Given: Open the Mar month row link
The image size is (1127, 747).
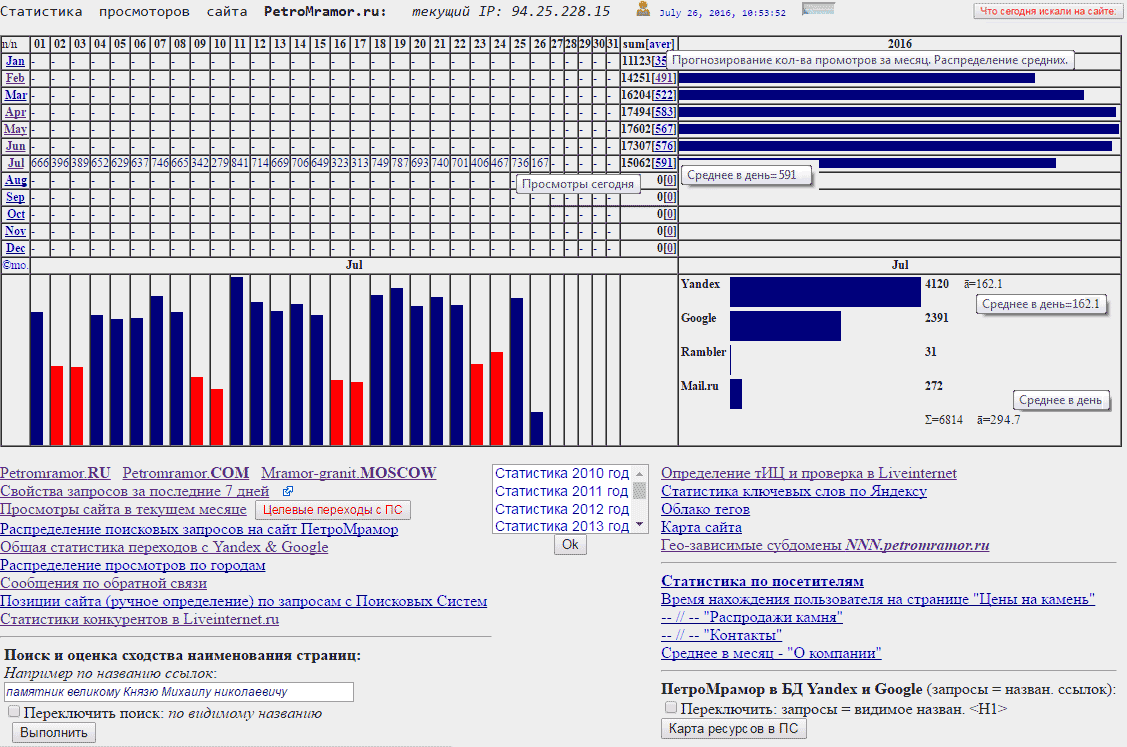Looking at the screenshot, I should [x=16, y=95].
